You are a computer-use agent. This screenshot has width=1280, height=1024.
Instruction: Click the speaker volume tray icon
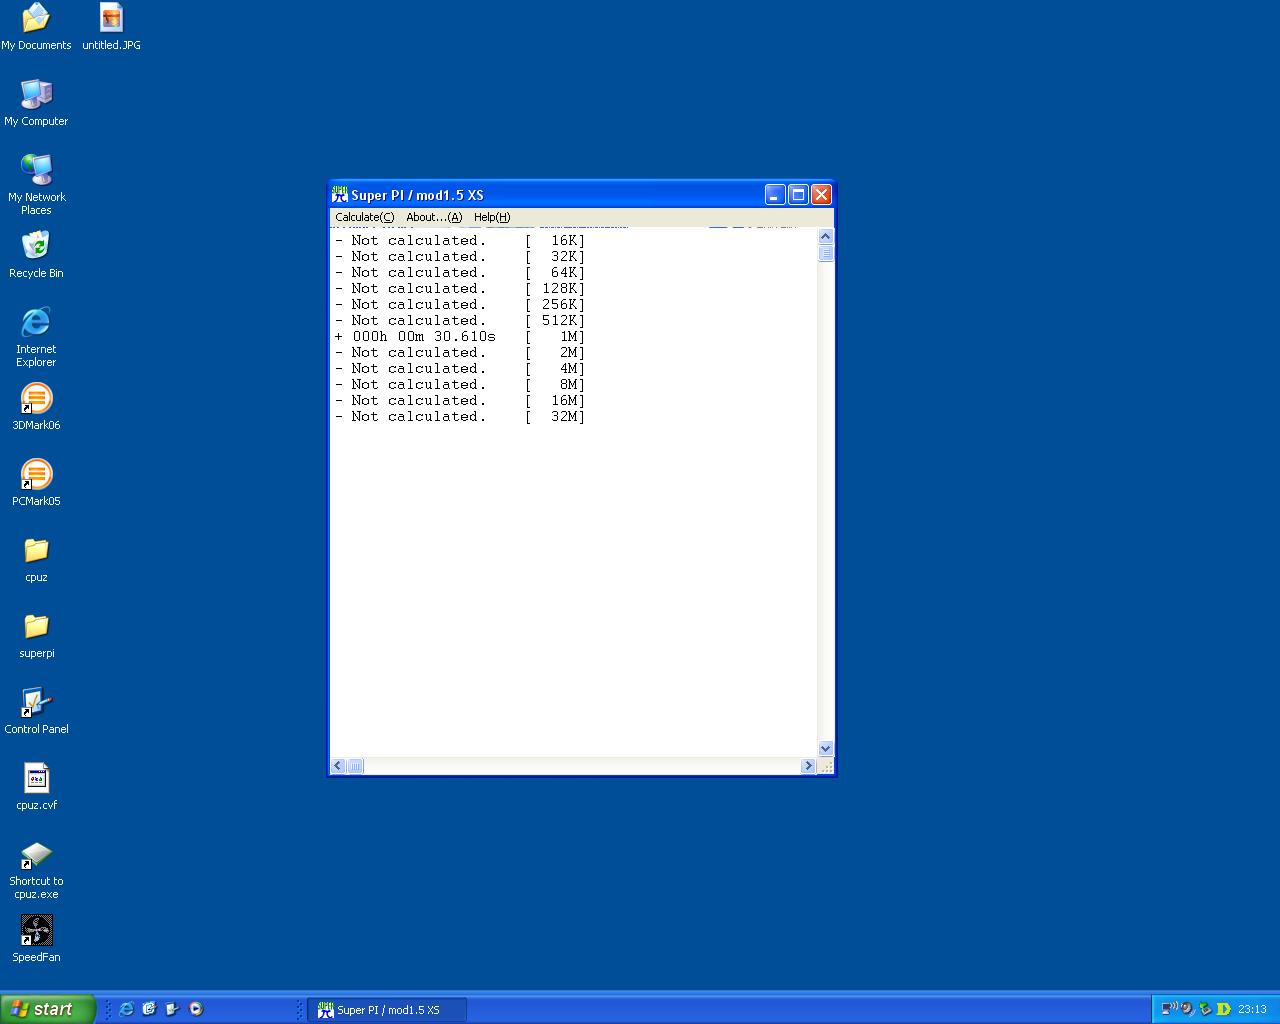tap(1187, 1009)
